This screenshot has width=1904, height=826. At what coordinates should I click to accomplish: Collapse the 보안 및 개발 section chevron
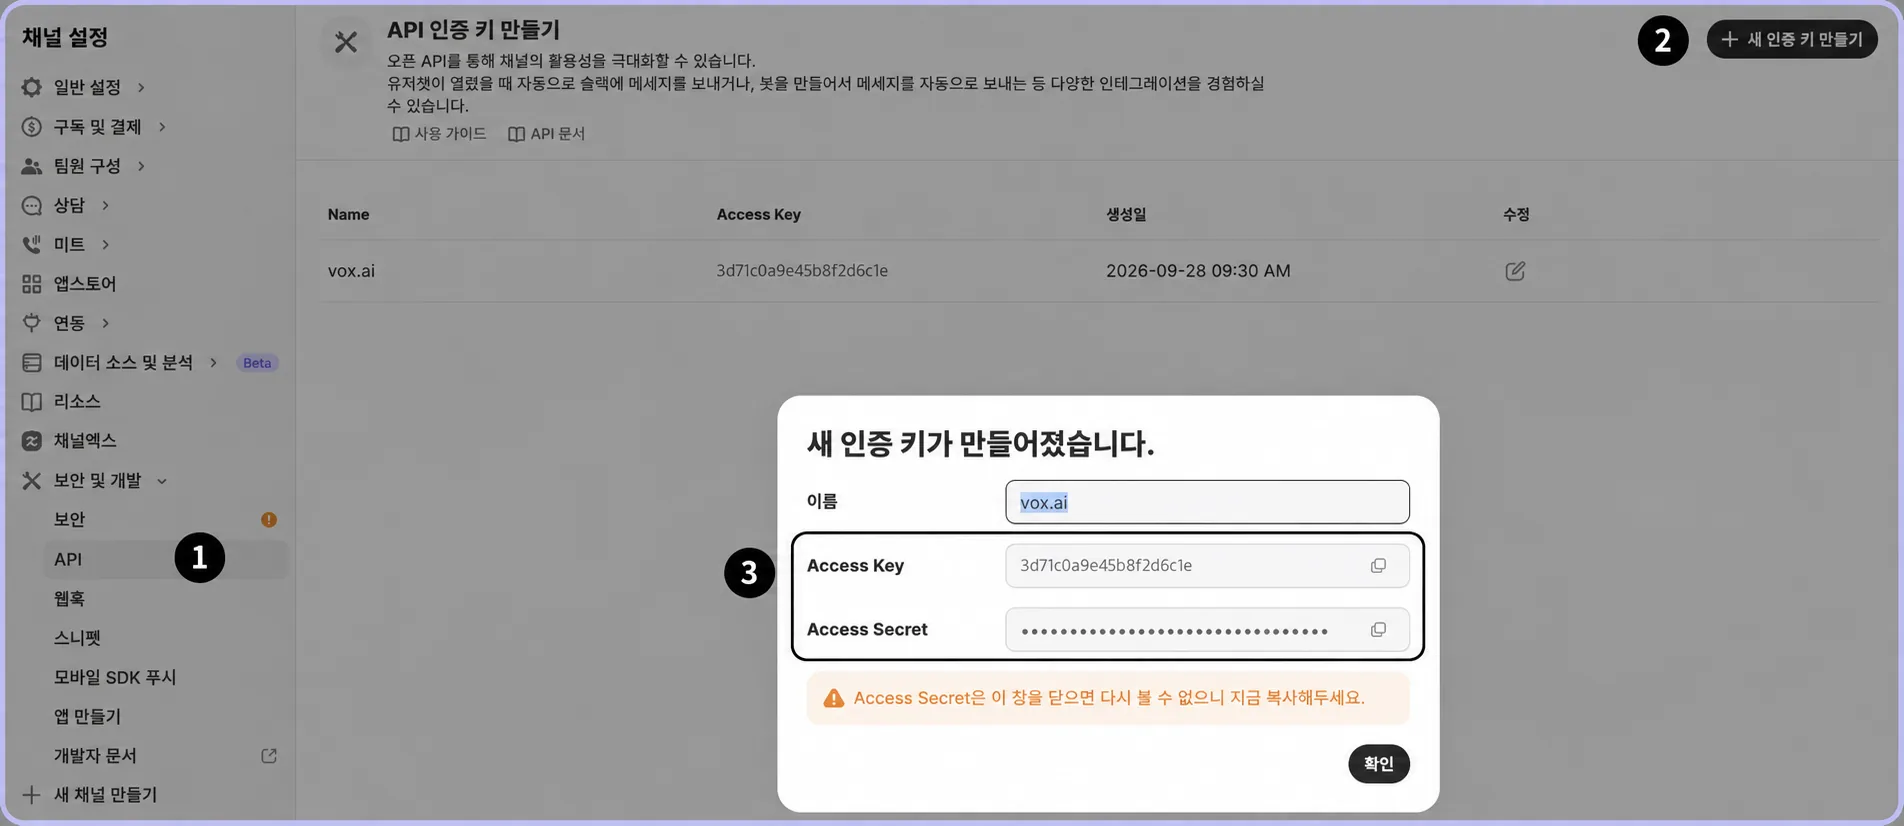click(x=162, y=481)
